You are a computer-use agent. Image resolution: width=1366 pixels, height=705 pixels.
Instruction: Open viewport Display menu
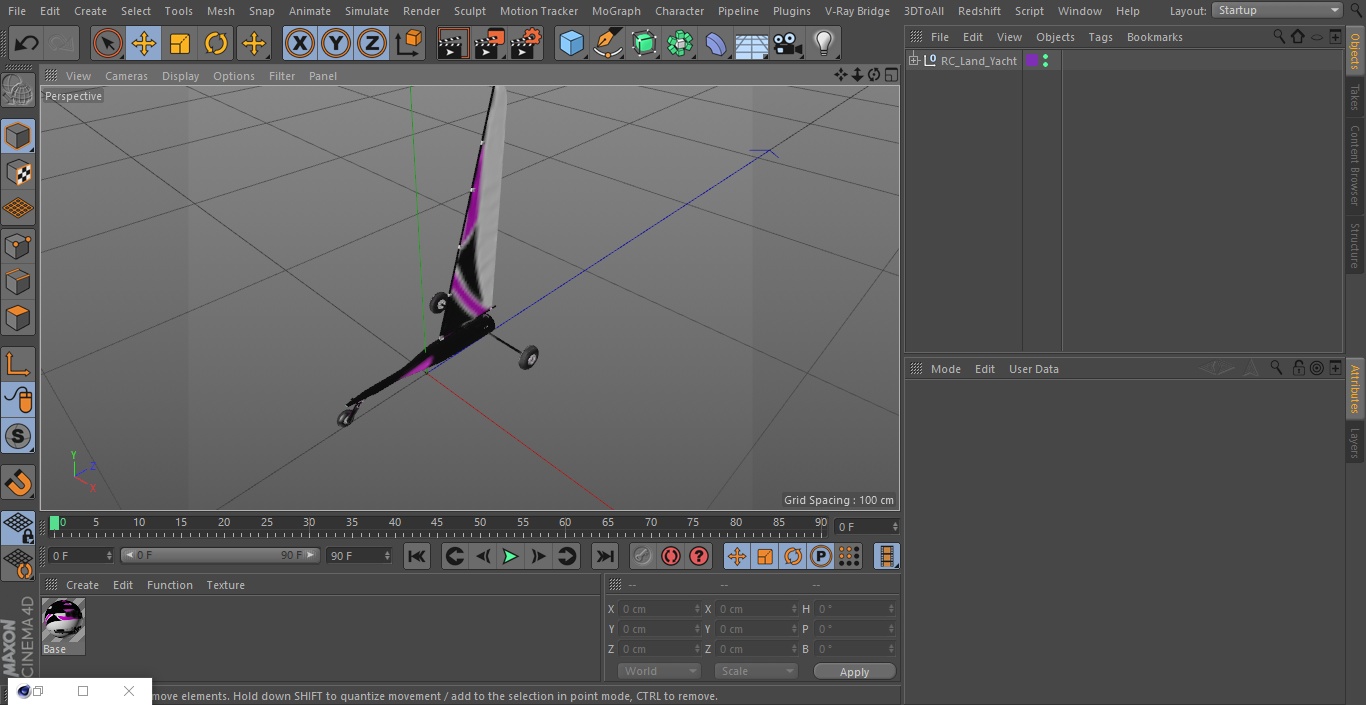pyautogui.click(x=180, y=76)
